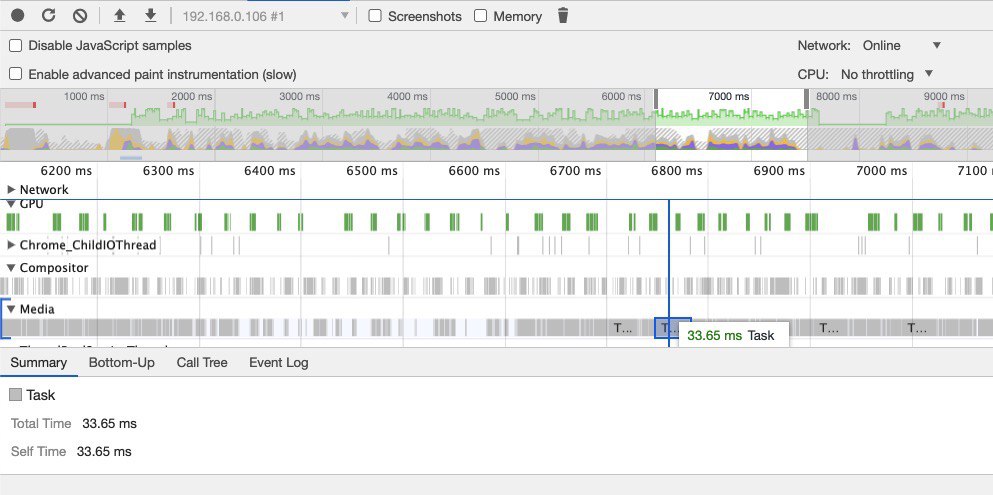Open the 192.168.0.106 #1 recording dropdown
Screen dimensions: 993x495
tap(265, 16)
